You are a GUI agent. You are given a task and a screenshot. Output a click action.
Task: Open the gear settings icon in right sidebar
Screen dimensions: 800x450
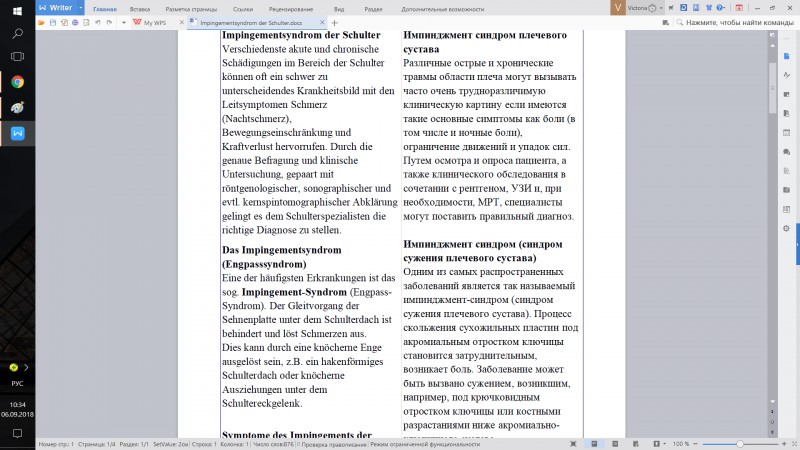point(786,228)
